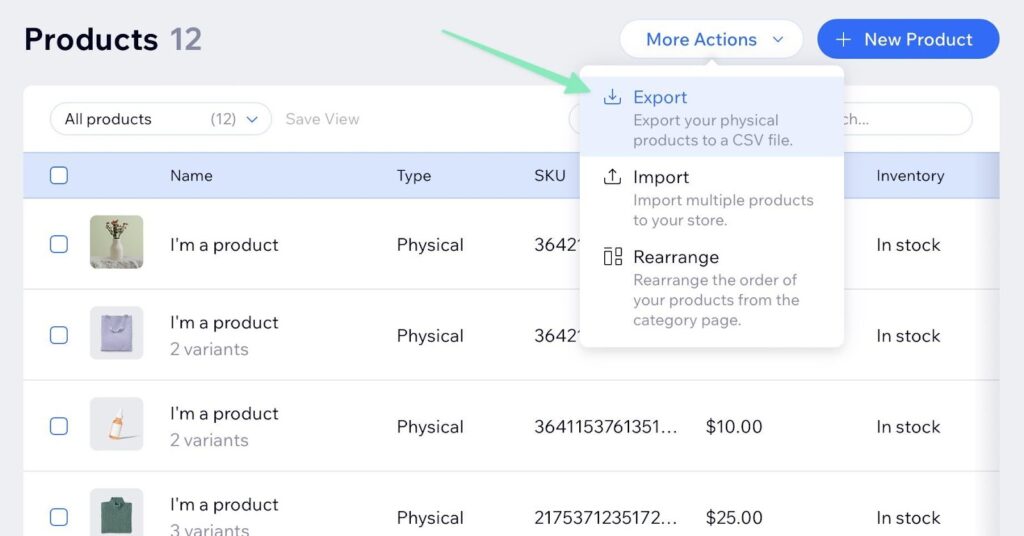This screenshot has width=1024, height=536.
Task: Click the plus icon on New Product
Action: [843, 39]
